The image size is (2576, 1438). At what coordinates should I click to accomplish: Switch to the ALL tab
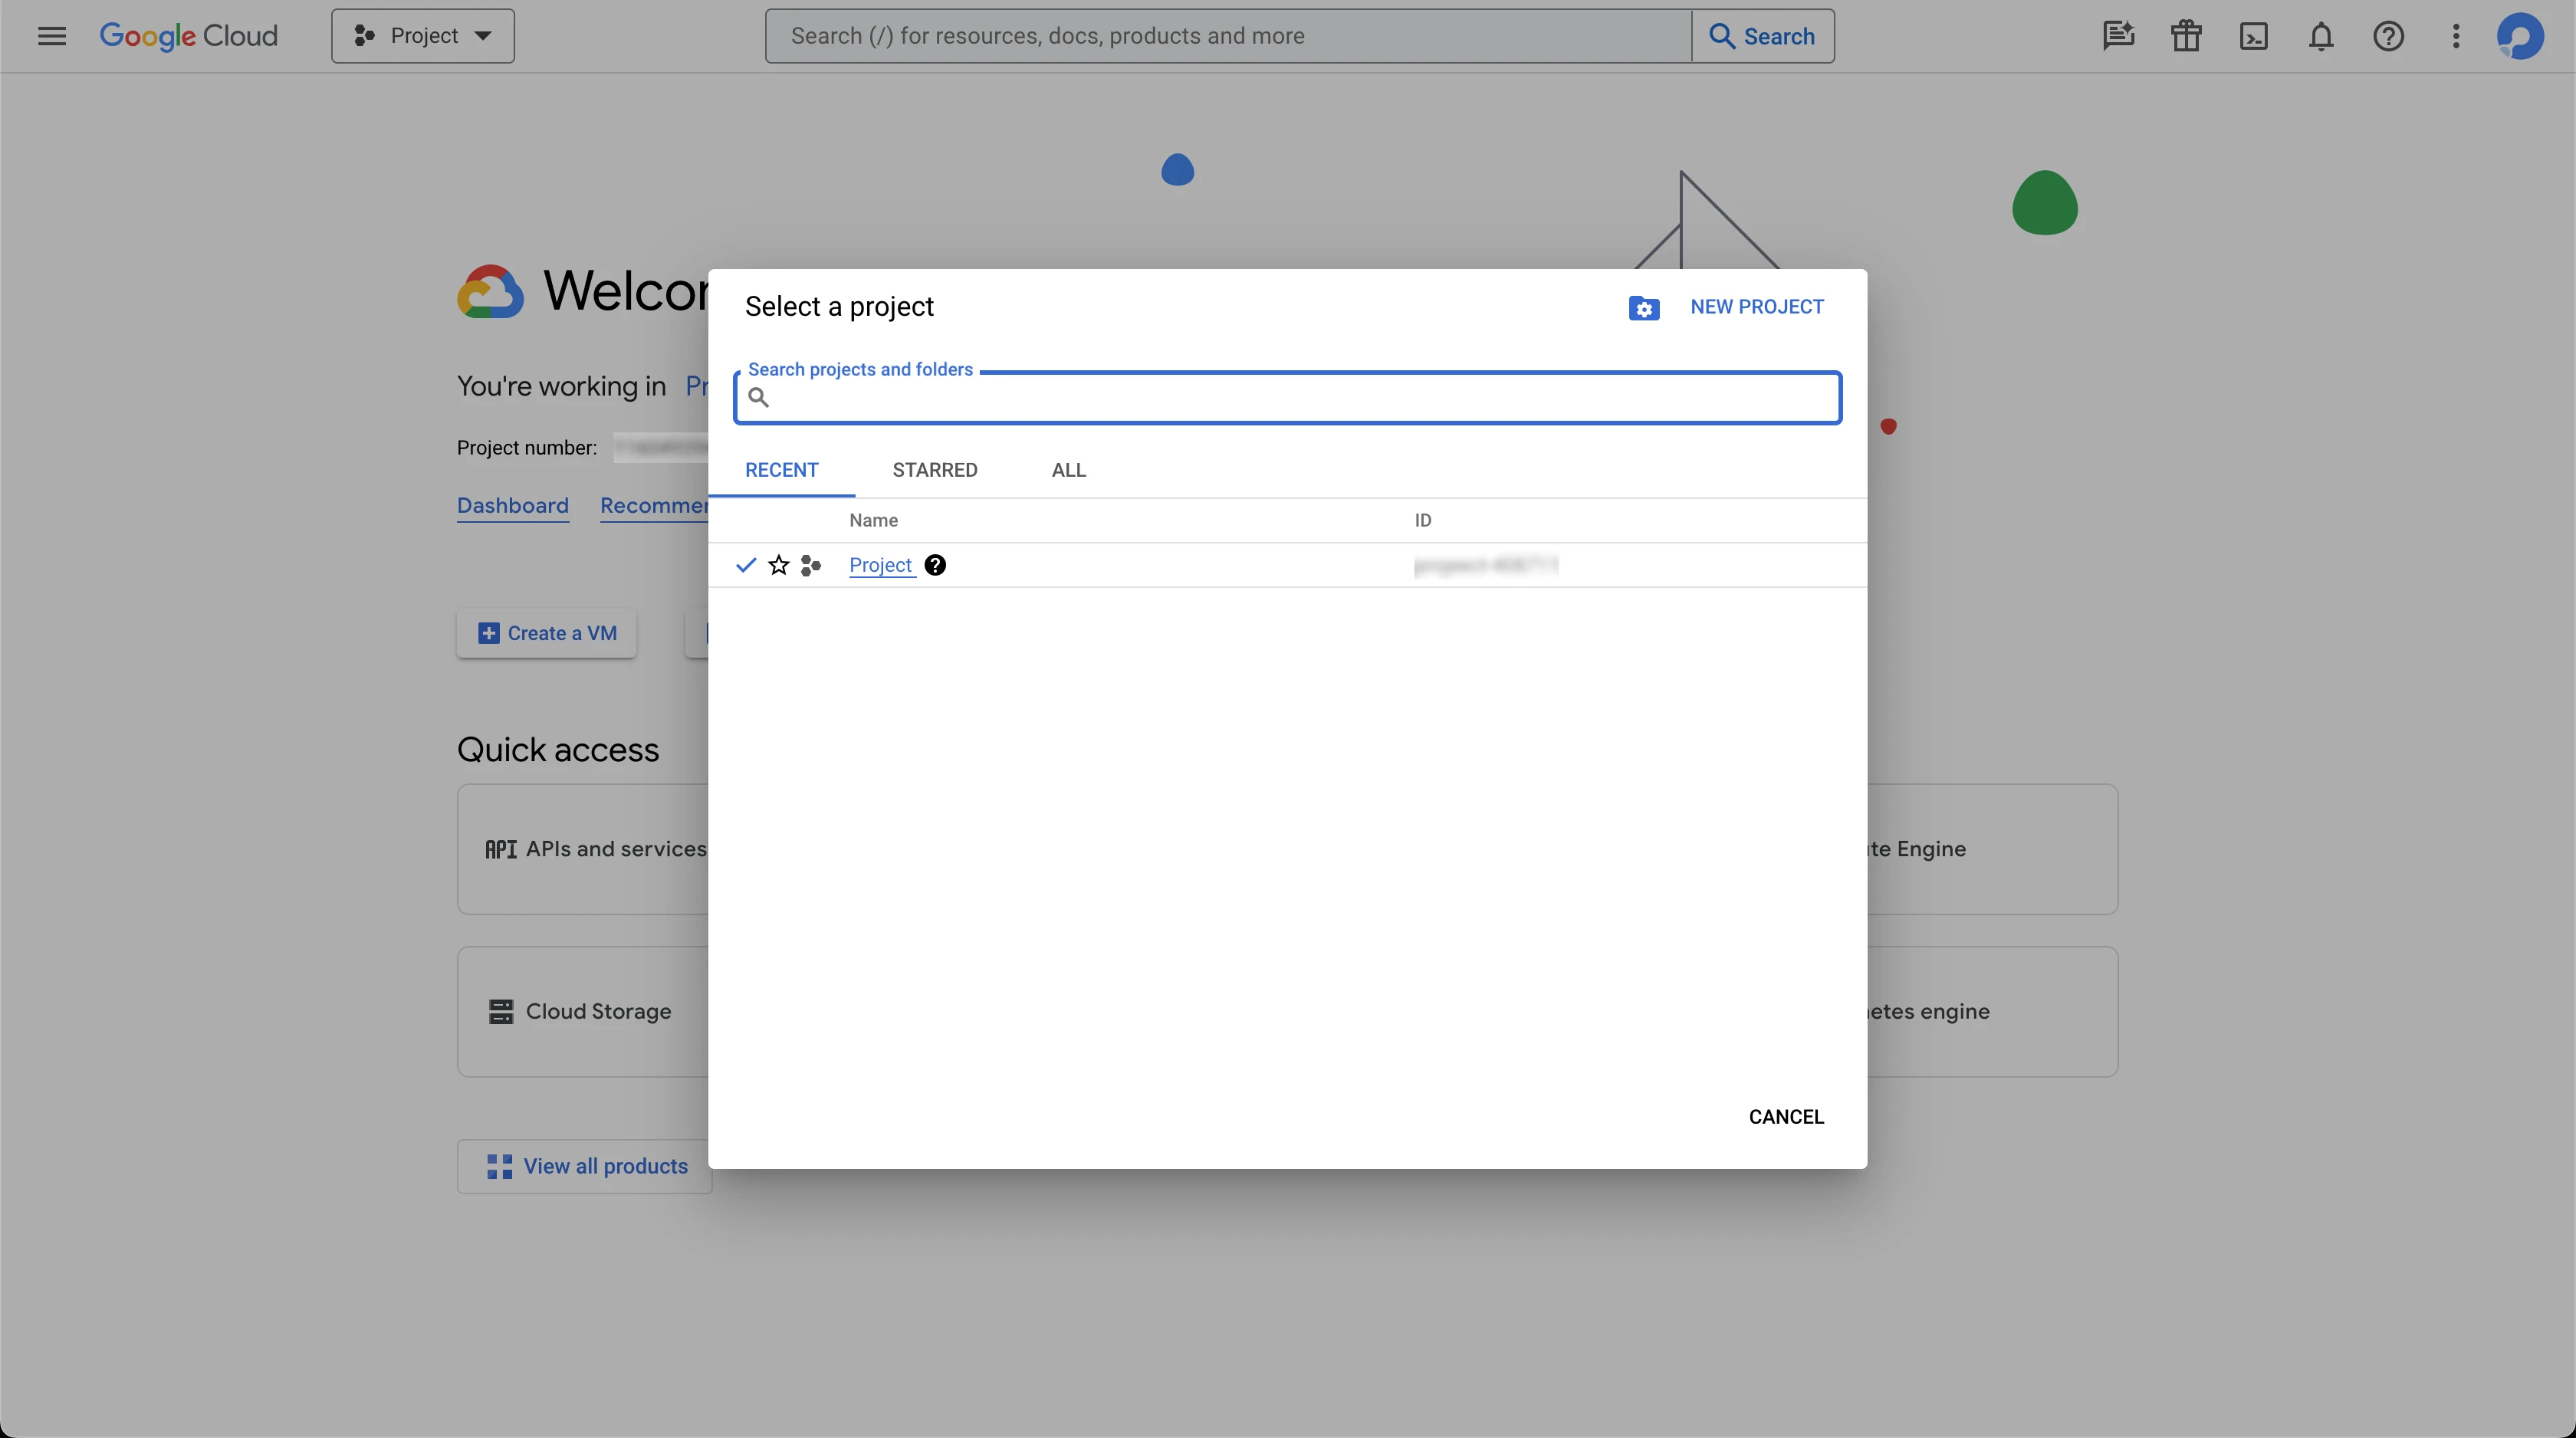[x=1069, y=470]
